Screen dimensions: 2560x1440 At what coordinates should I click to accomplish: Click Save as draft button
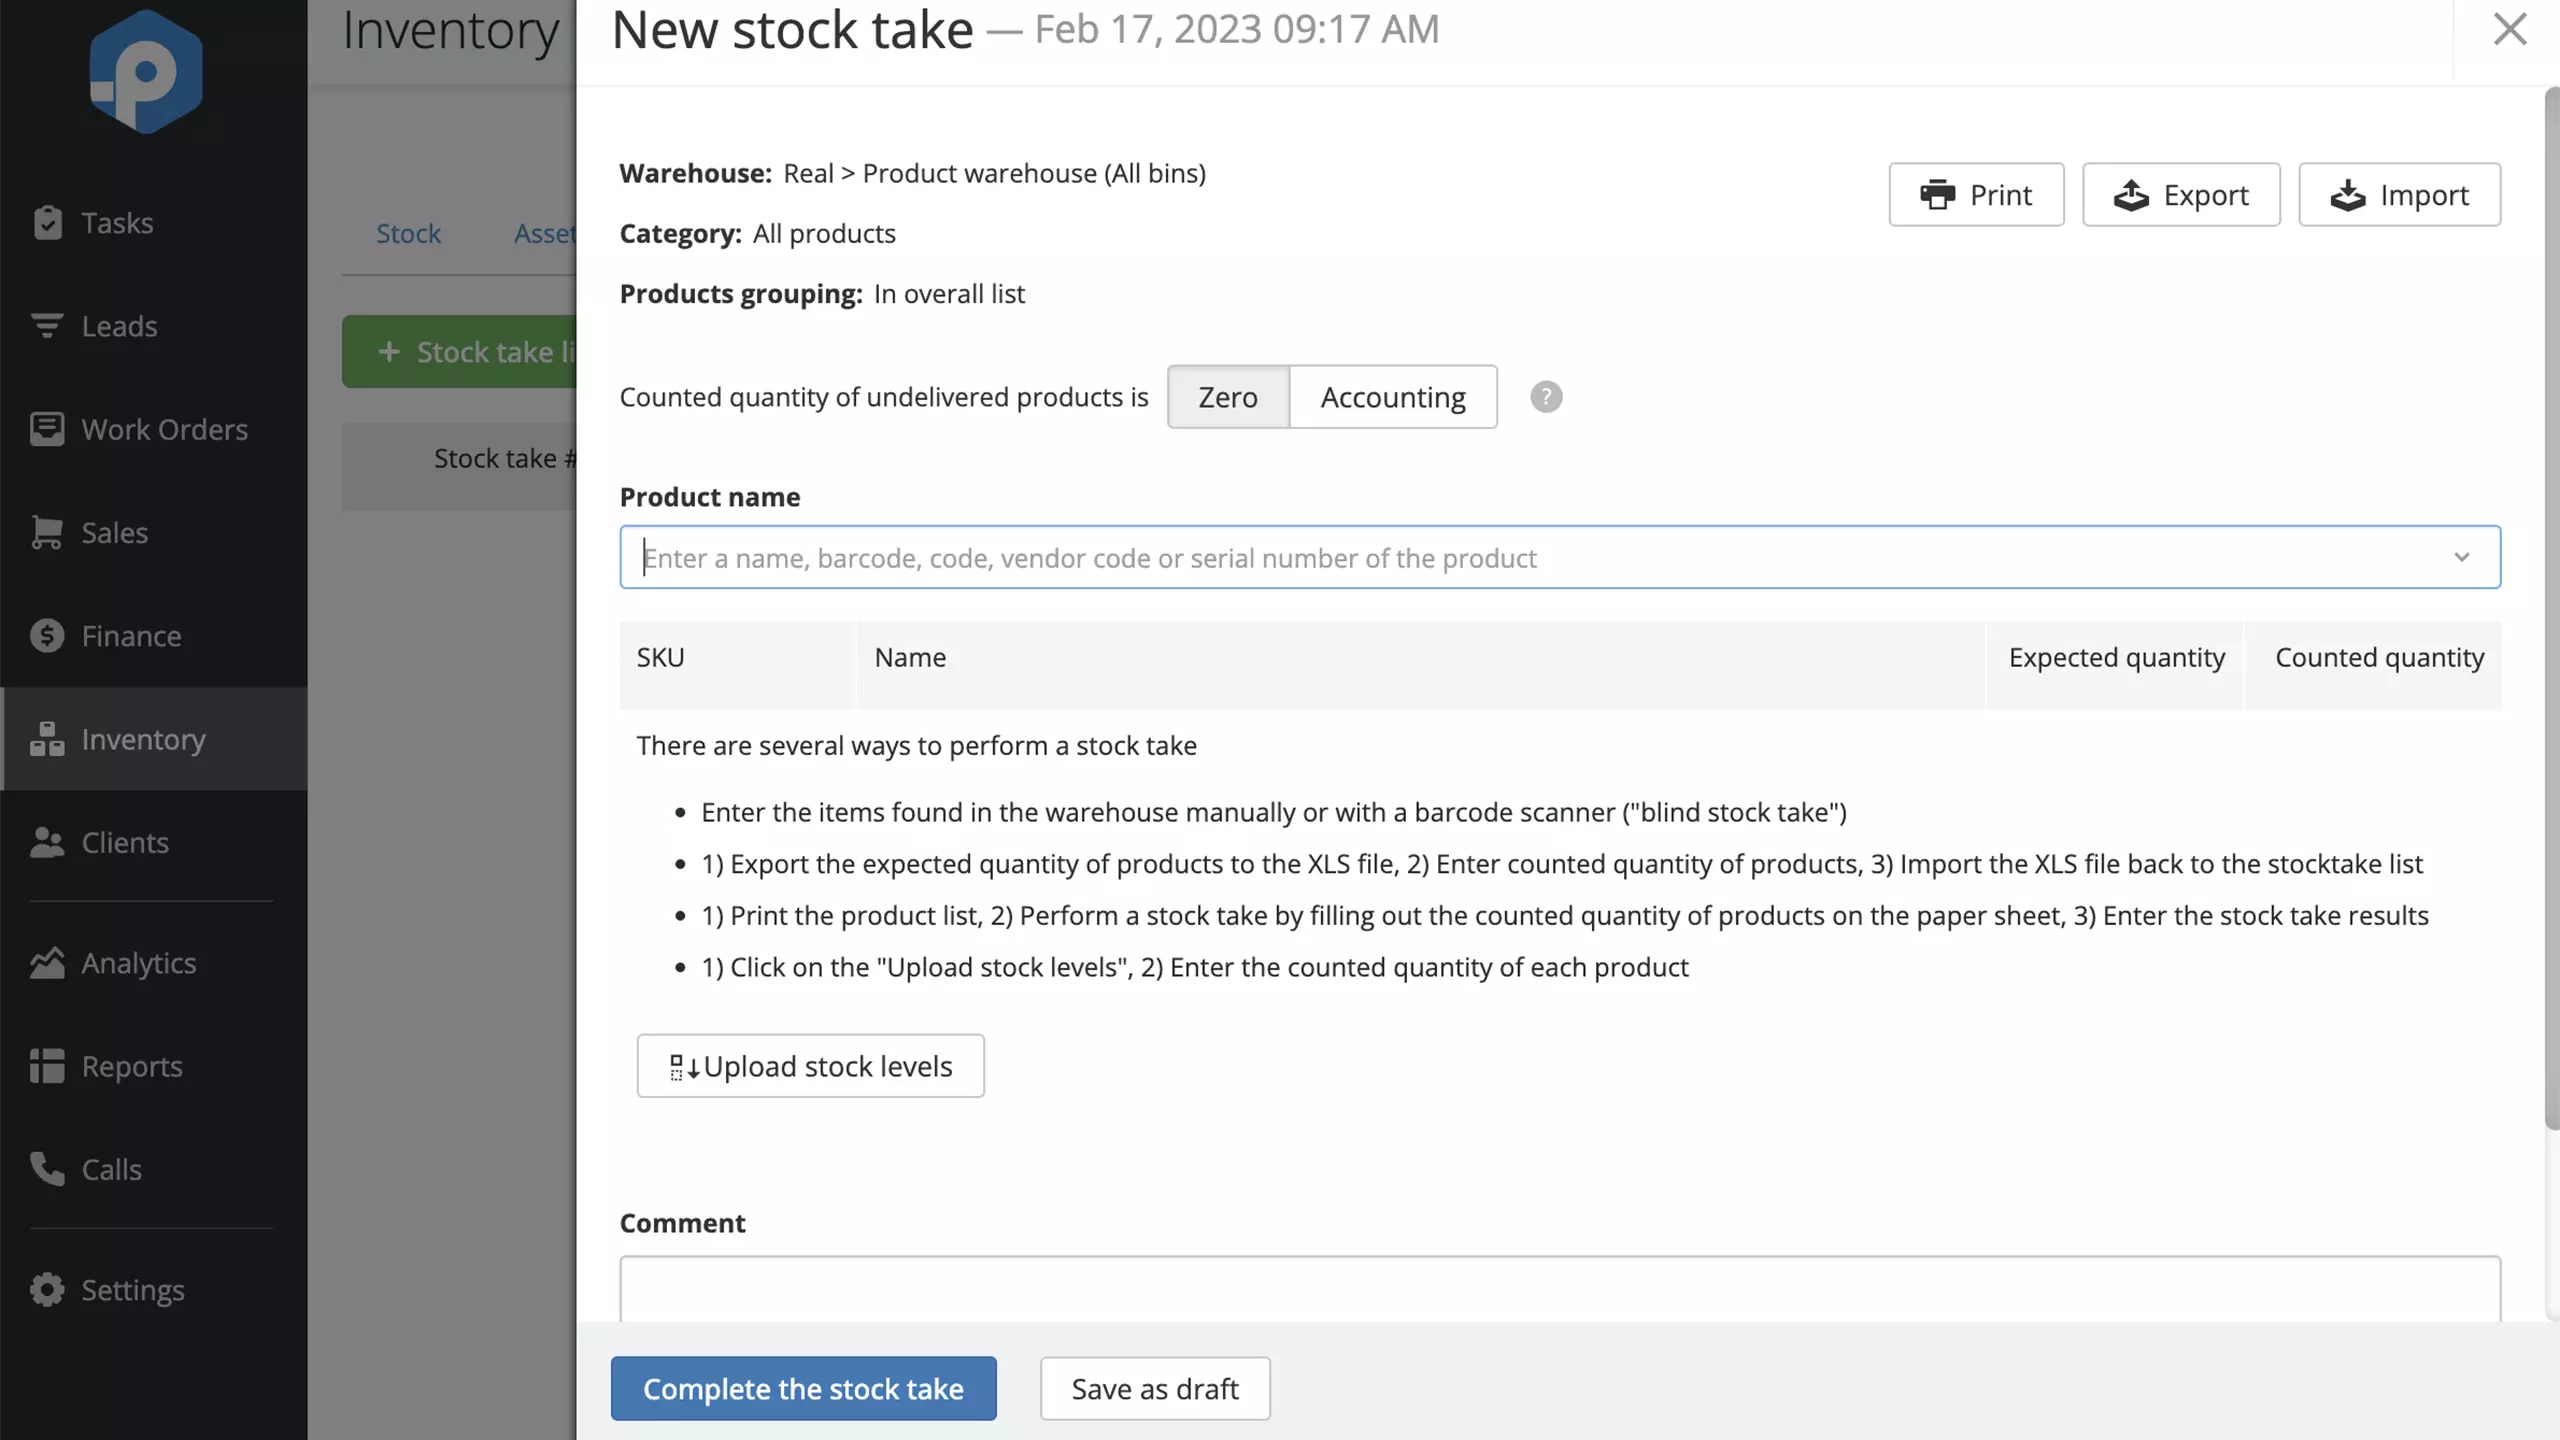(x=1155, y=1388)
